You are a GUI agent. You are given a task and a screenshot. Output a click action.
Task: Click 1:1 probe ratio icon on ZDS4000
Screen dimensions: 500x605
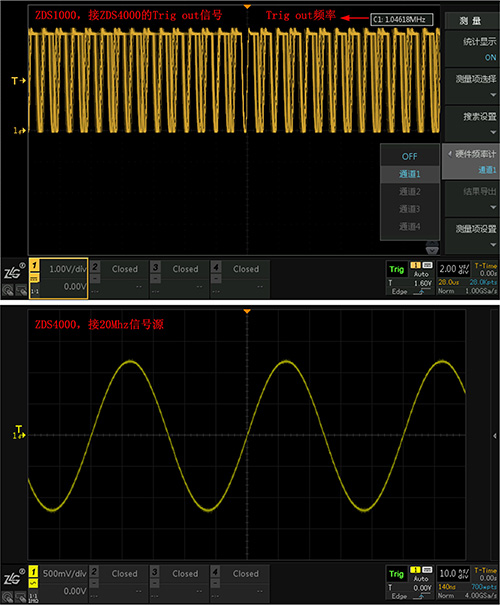pos(34,597)
